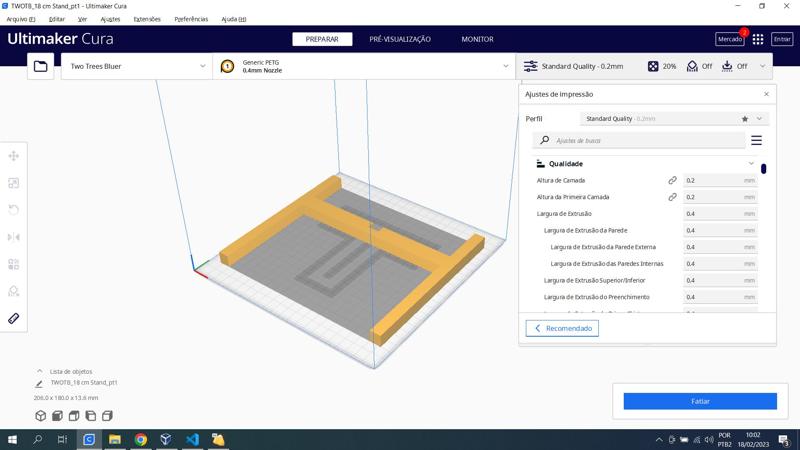Screen dimensions: 800x450
Task: Open File Explorer from taskbar
Action: [x=115, y=439]
